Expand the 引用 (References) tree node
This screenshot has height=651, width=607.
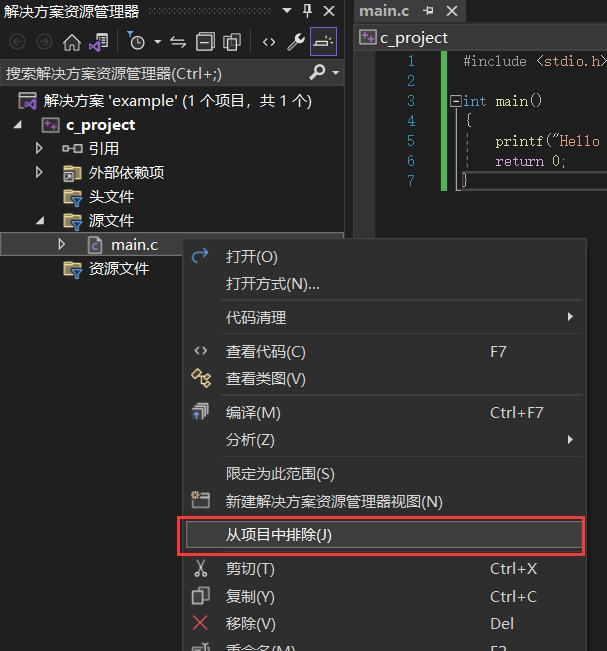(40, 148)
